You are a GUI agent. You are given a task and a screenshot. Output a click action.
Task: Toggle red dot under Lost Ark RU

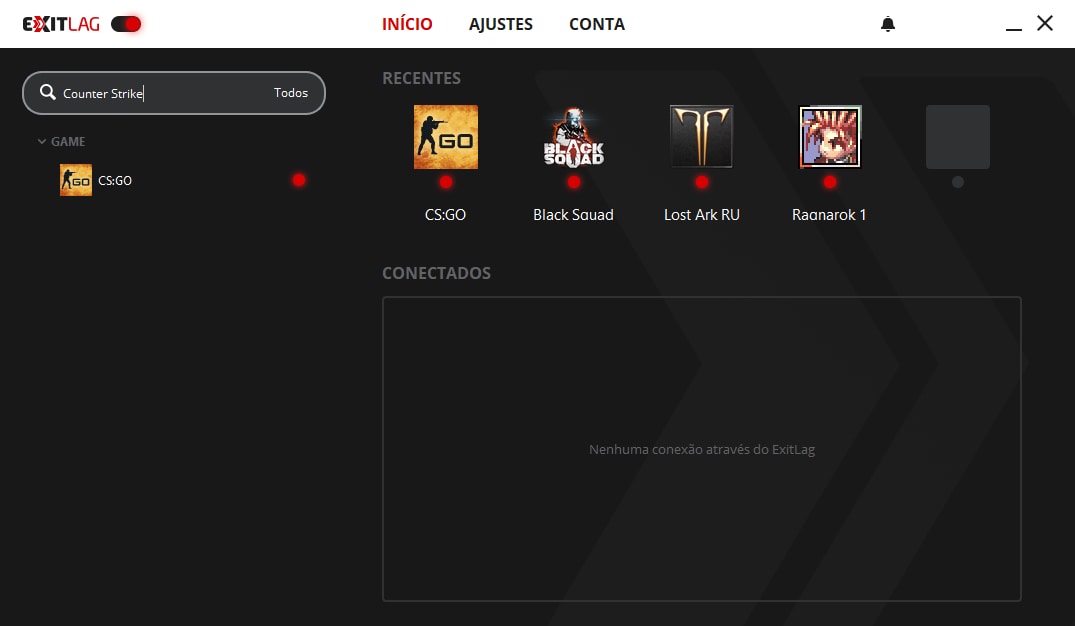701,182
